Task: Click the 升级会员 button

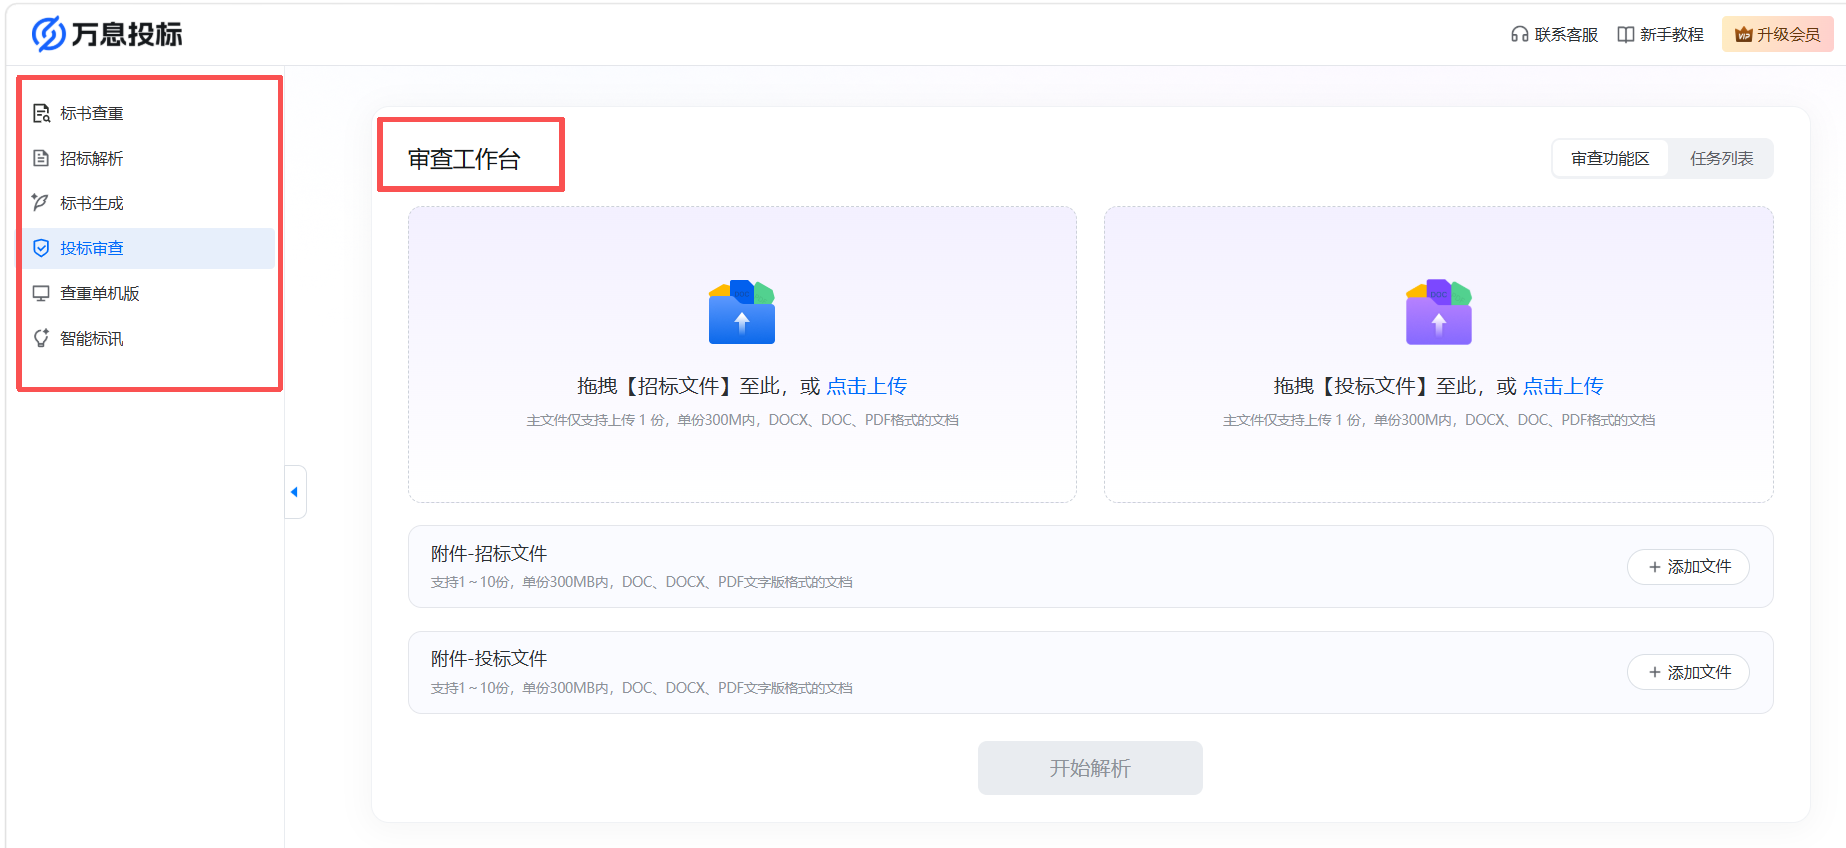Action: tap(1777, 34)
